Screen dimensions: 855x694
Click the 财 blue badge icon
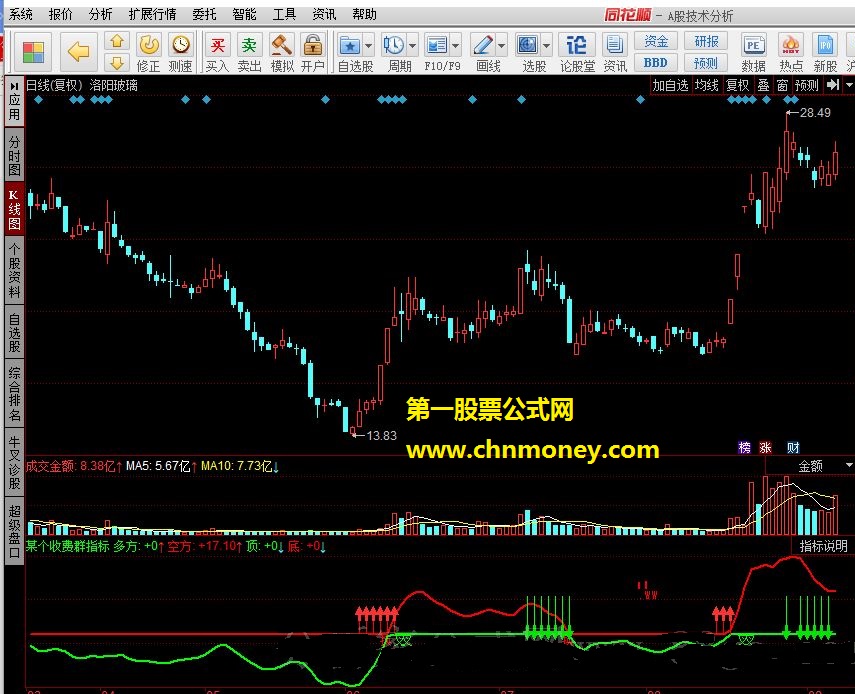tap(793, 448)
